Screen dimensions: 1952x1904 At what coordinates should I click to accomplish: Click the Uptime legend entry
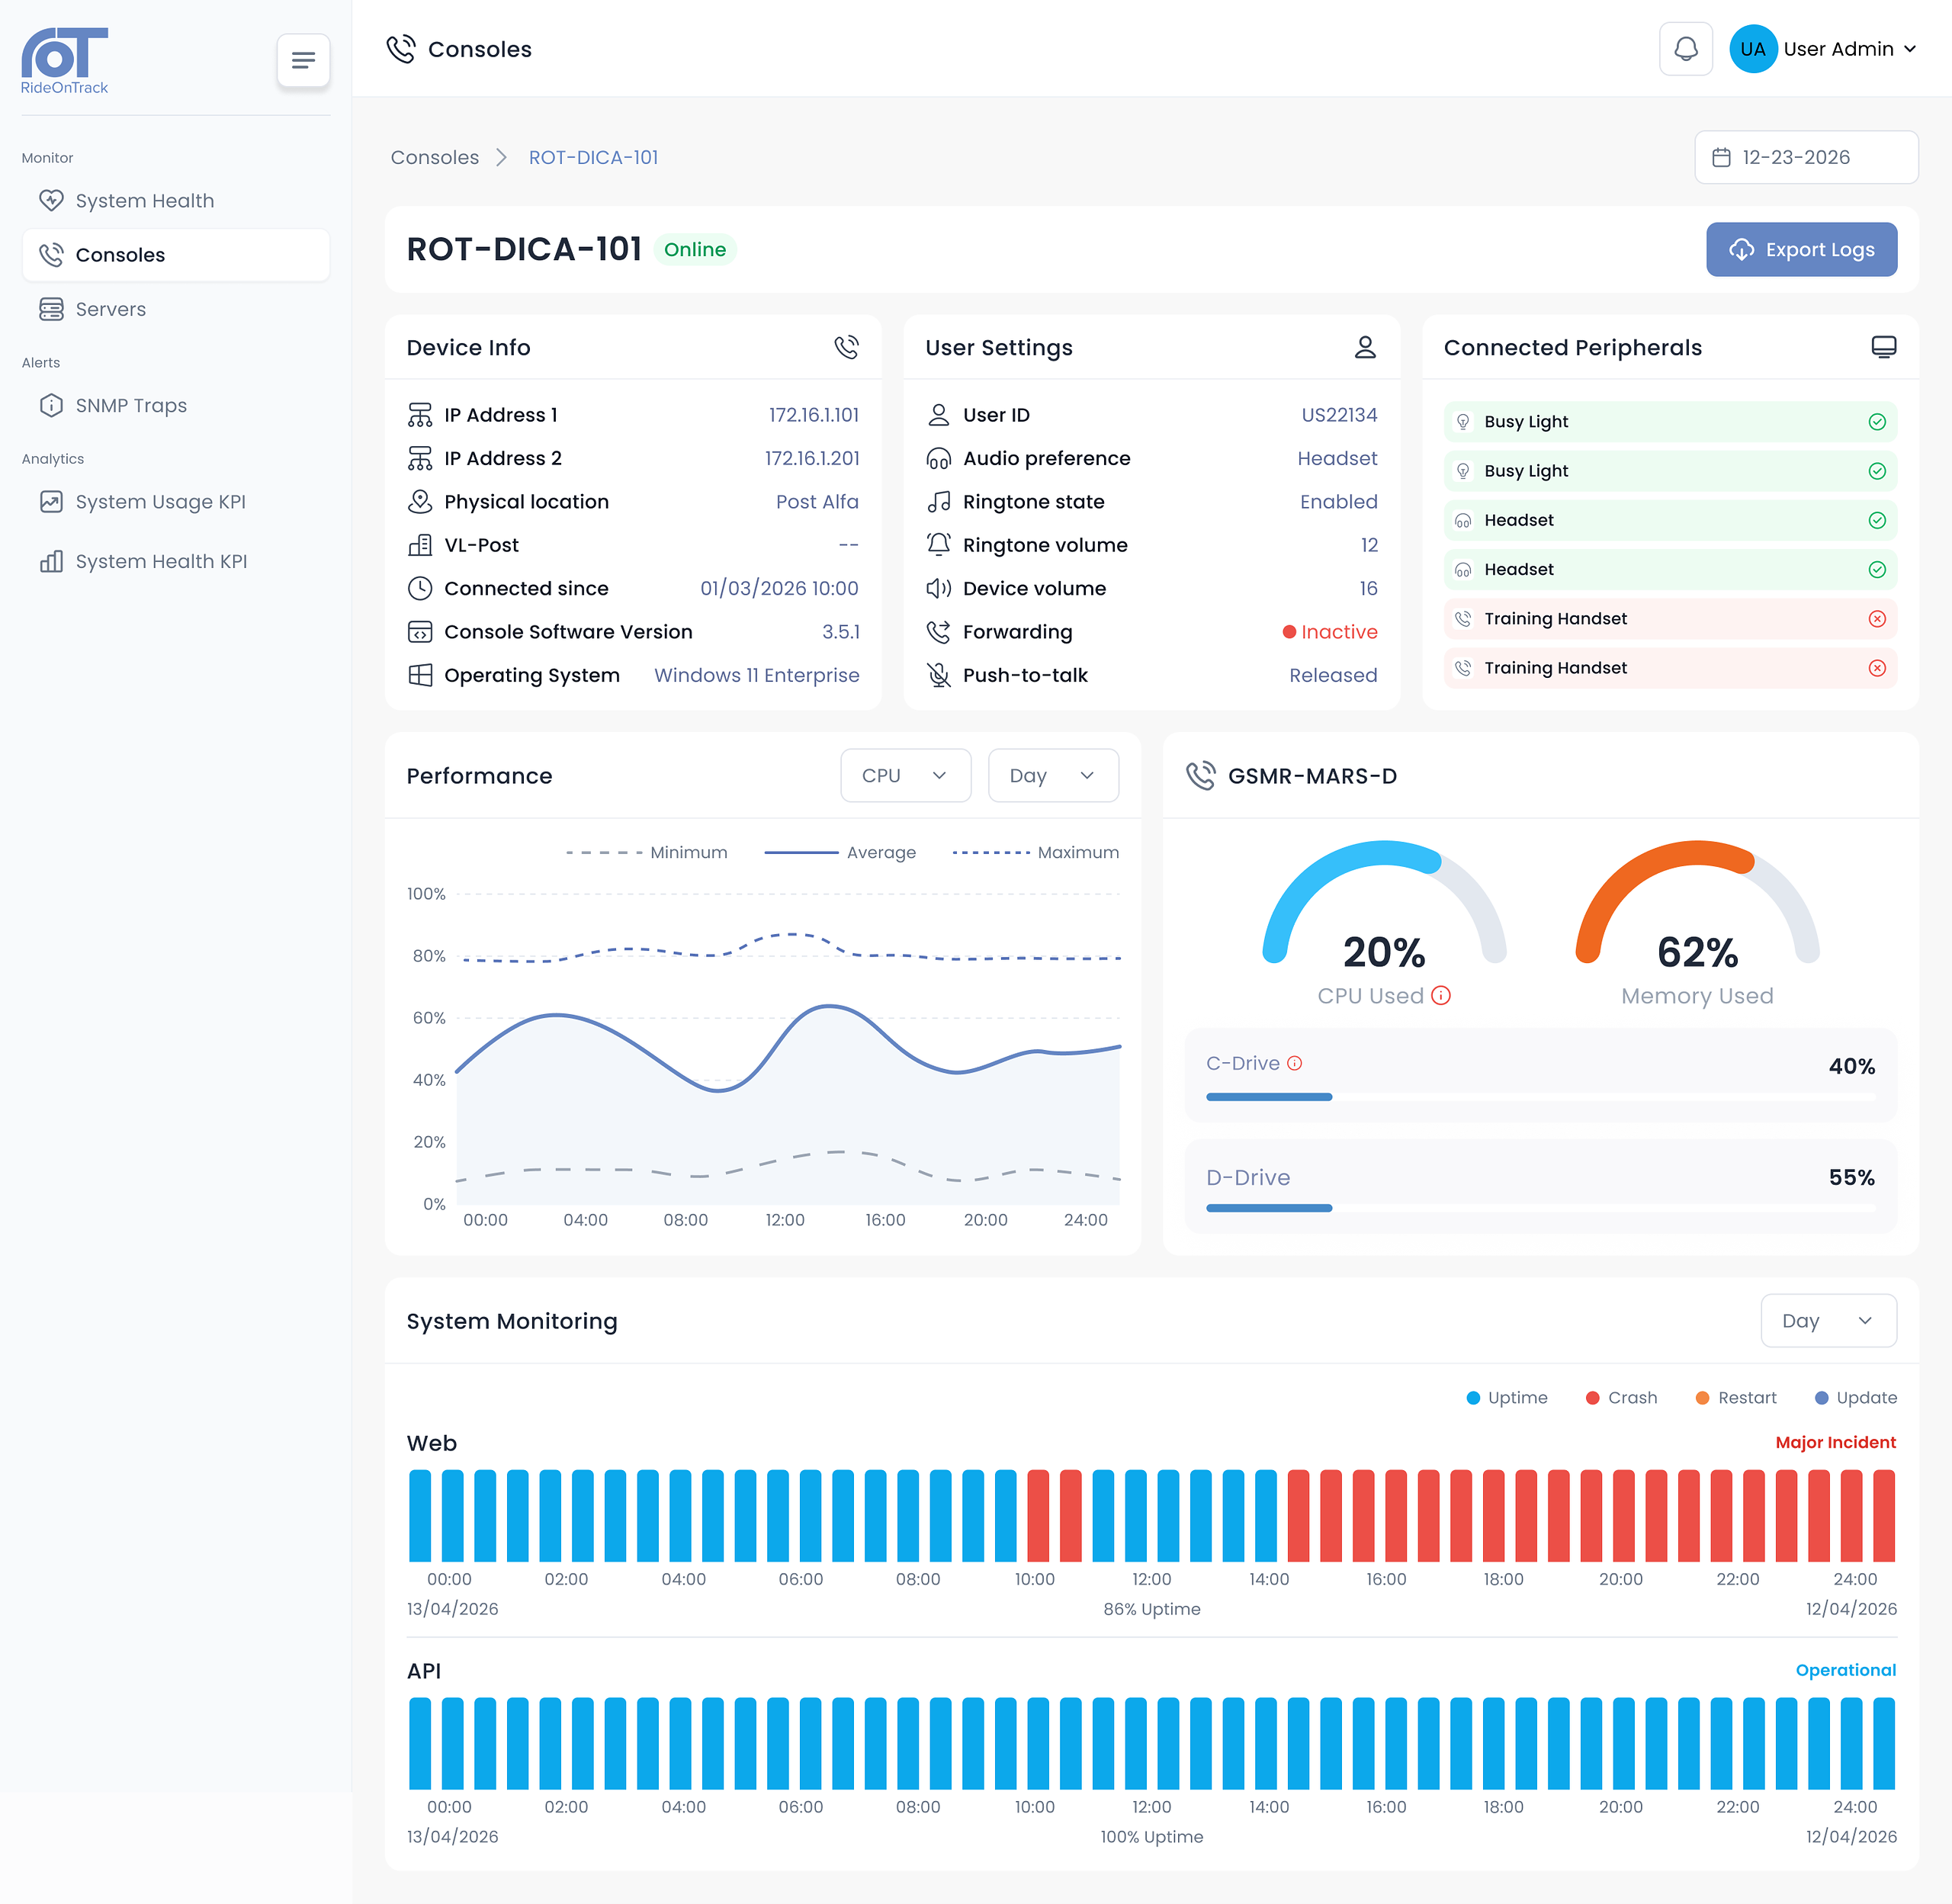pos(1506,1397)
